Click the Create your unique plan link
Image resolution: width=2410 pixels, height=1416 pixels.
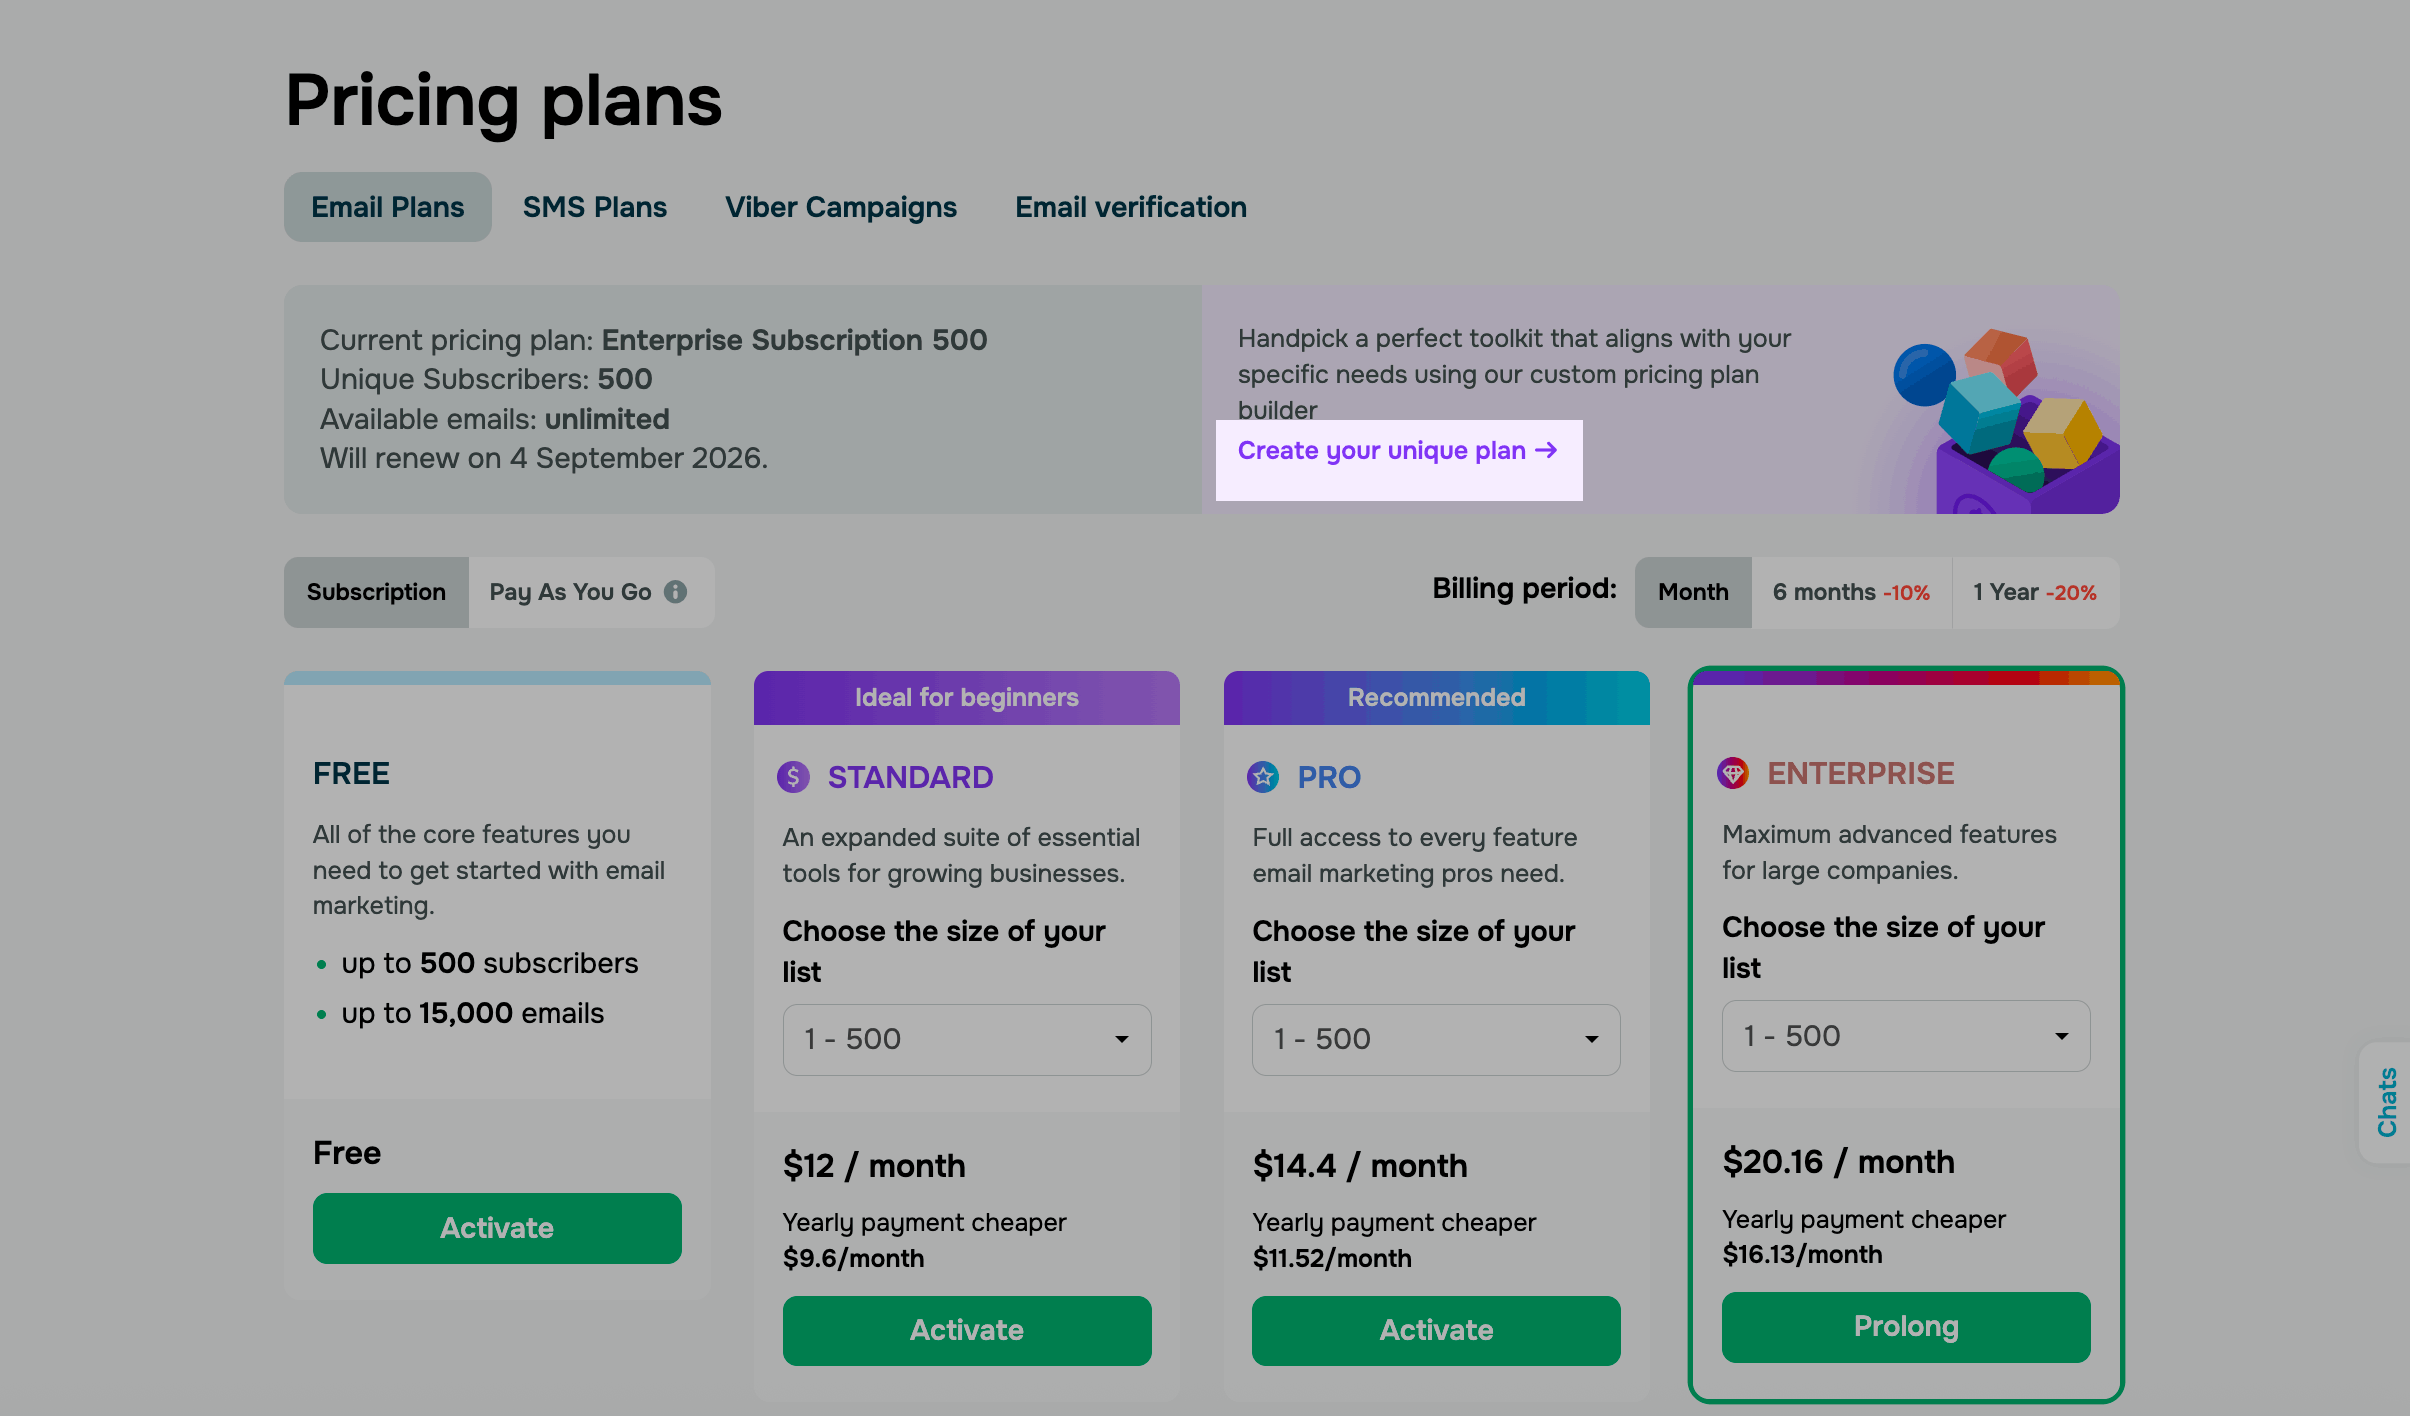tap(1398, 451)
